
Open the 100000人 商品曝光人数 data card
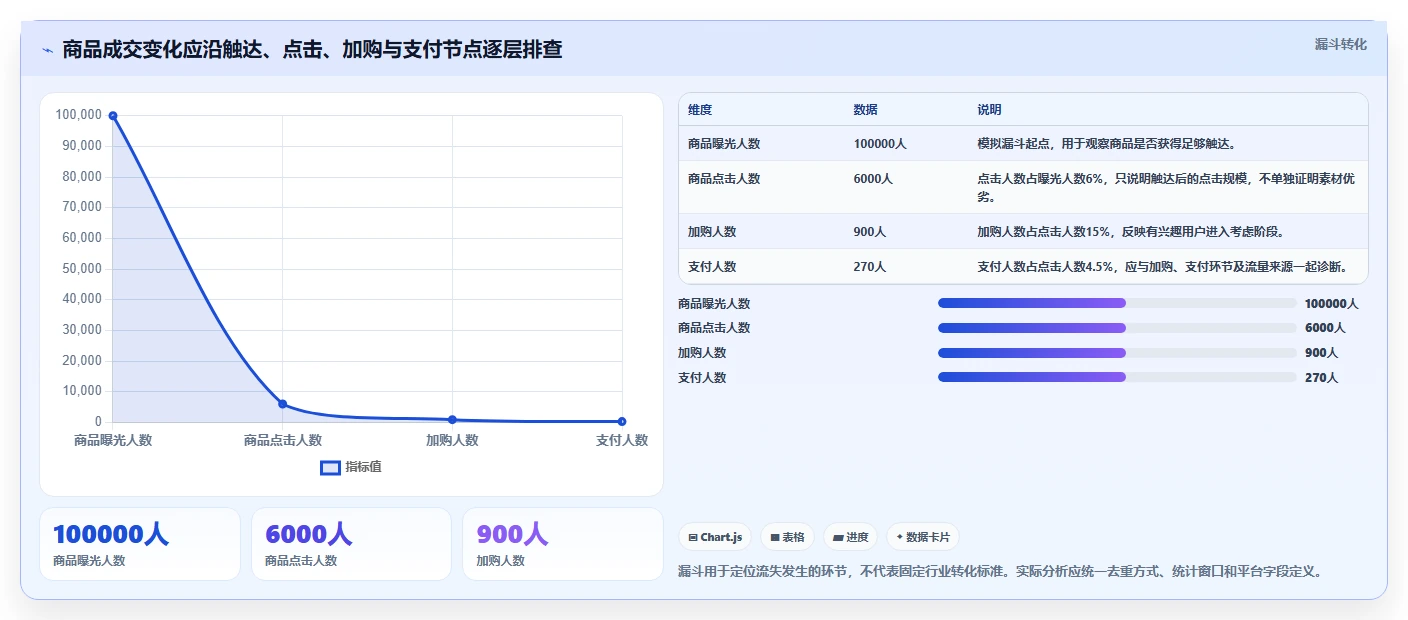click(140, 544)
